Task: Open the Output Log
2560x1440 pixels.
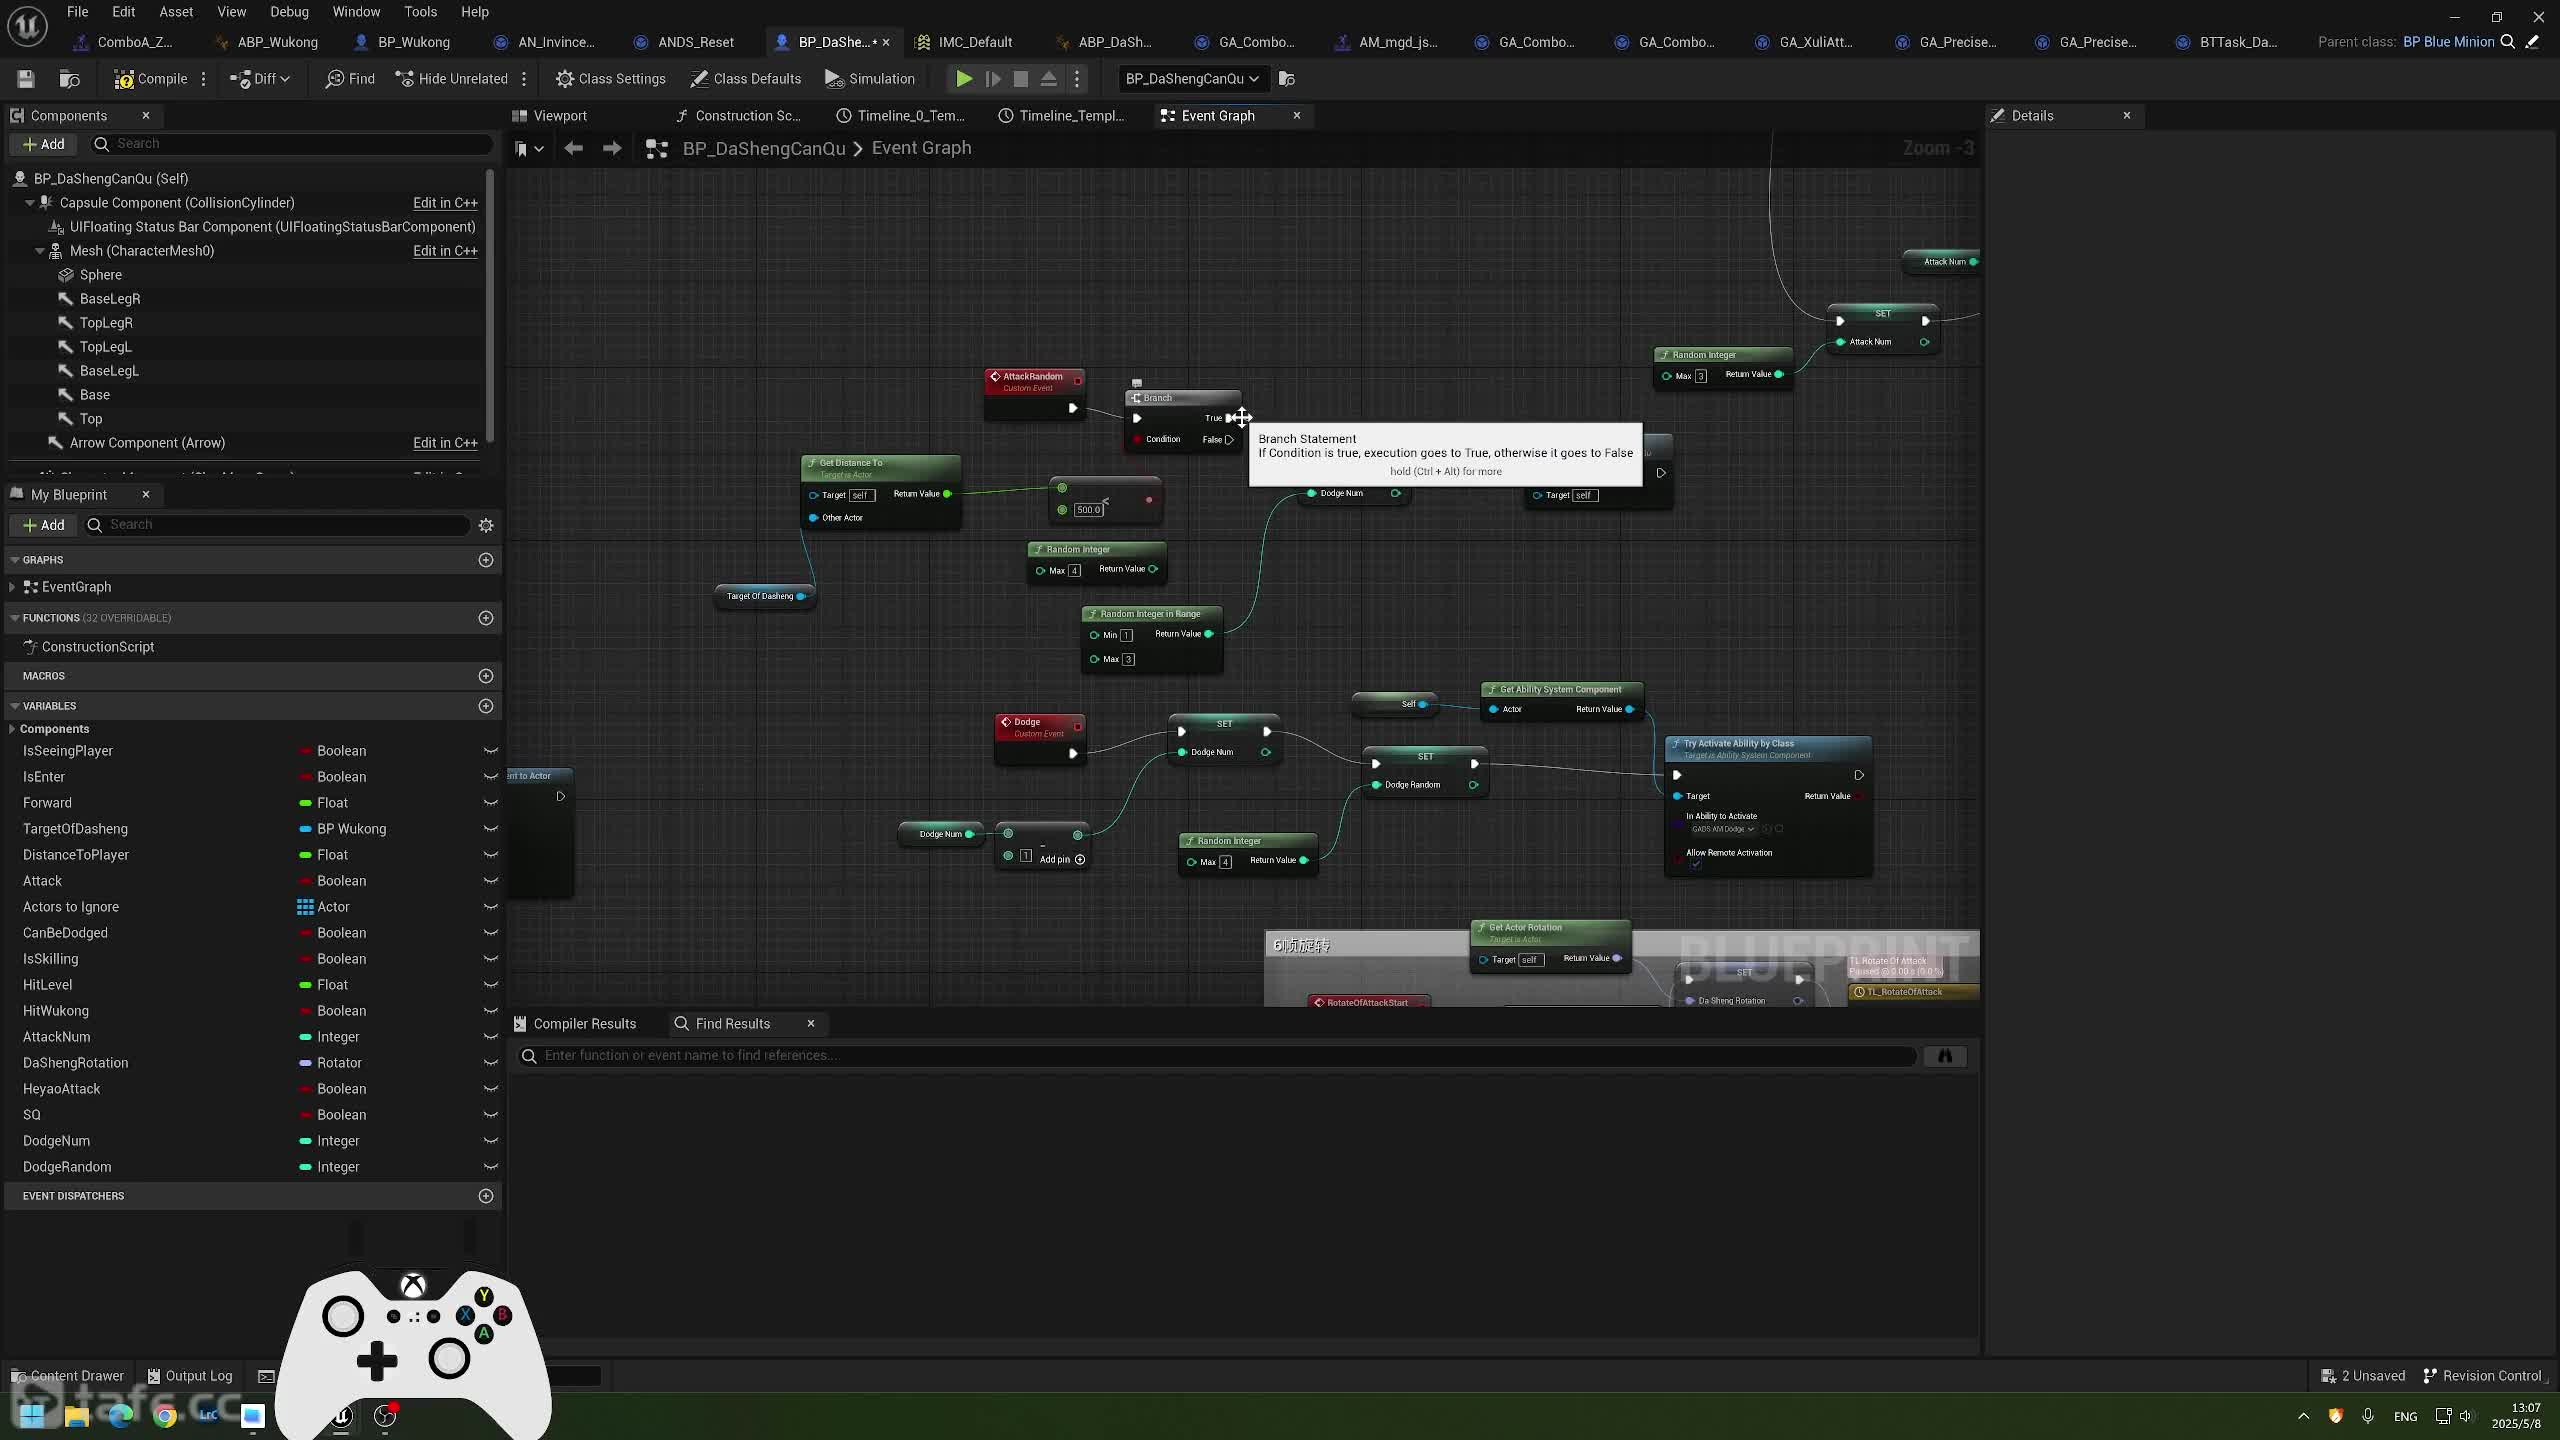Action: point(189,1376)
